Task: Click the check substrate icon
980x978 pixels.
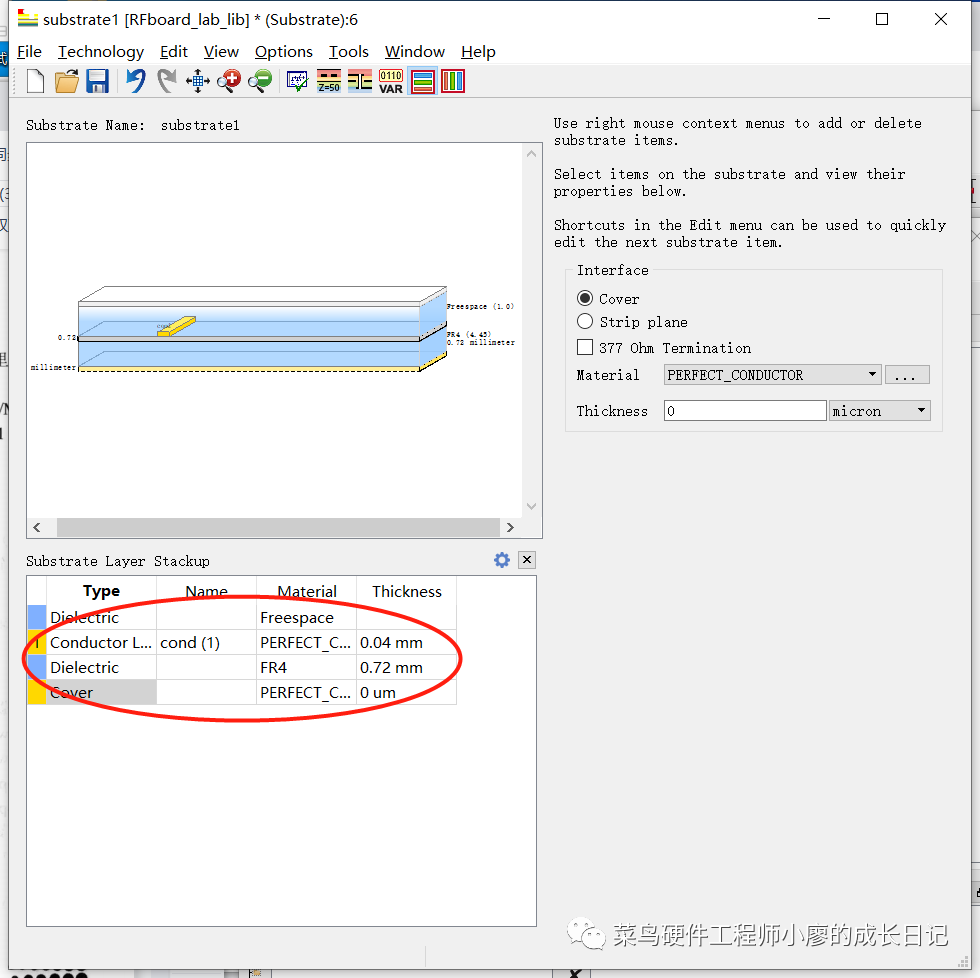Action: coord(297,81)
